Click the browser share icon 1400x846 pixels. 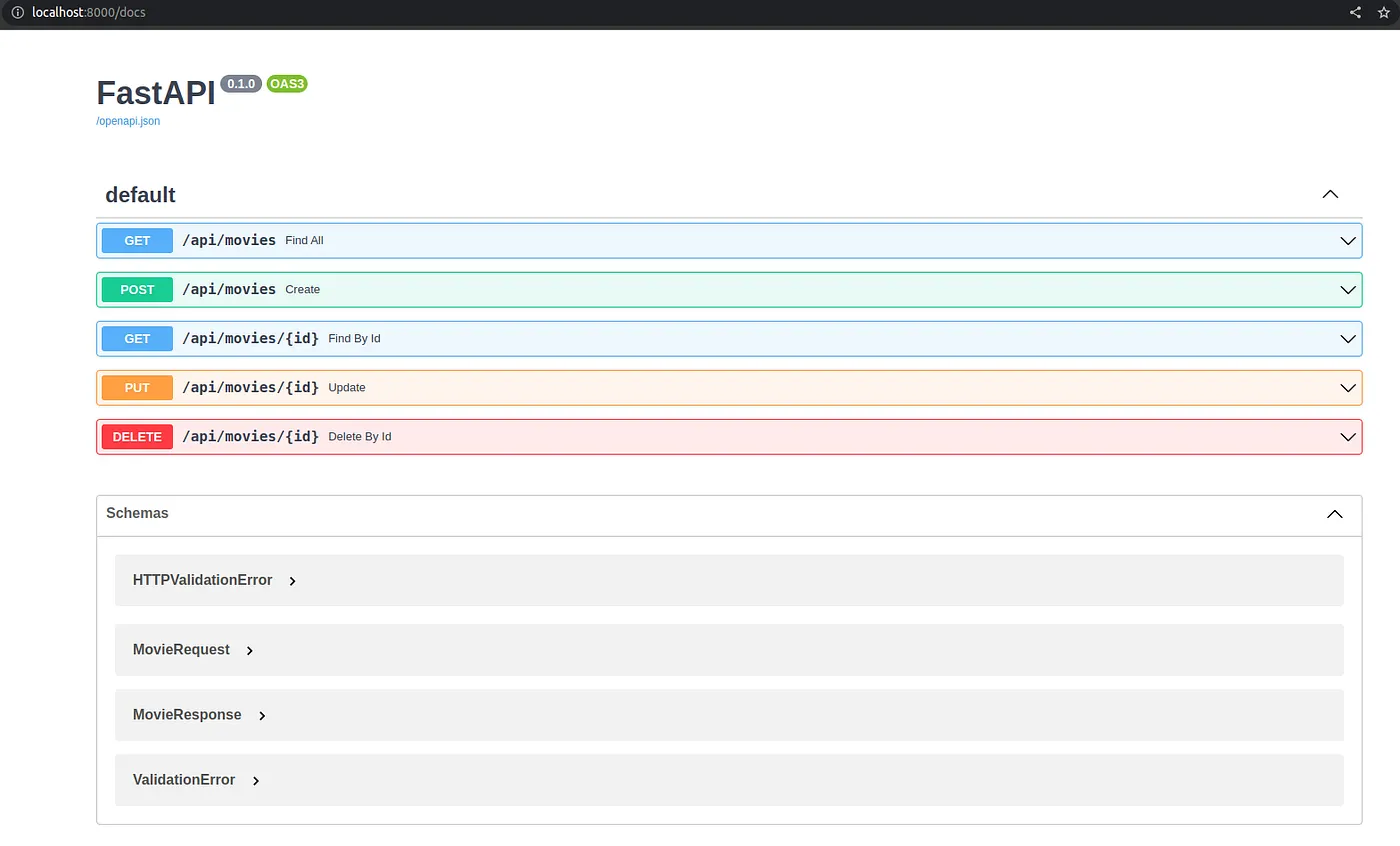point(1355,12)
